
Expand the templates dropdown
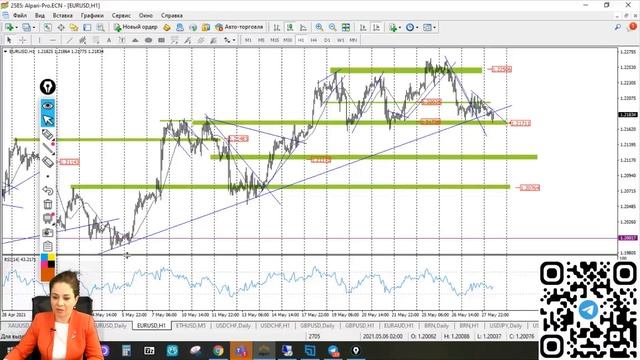point(434,27)
